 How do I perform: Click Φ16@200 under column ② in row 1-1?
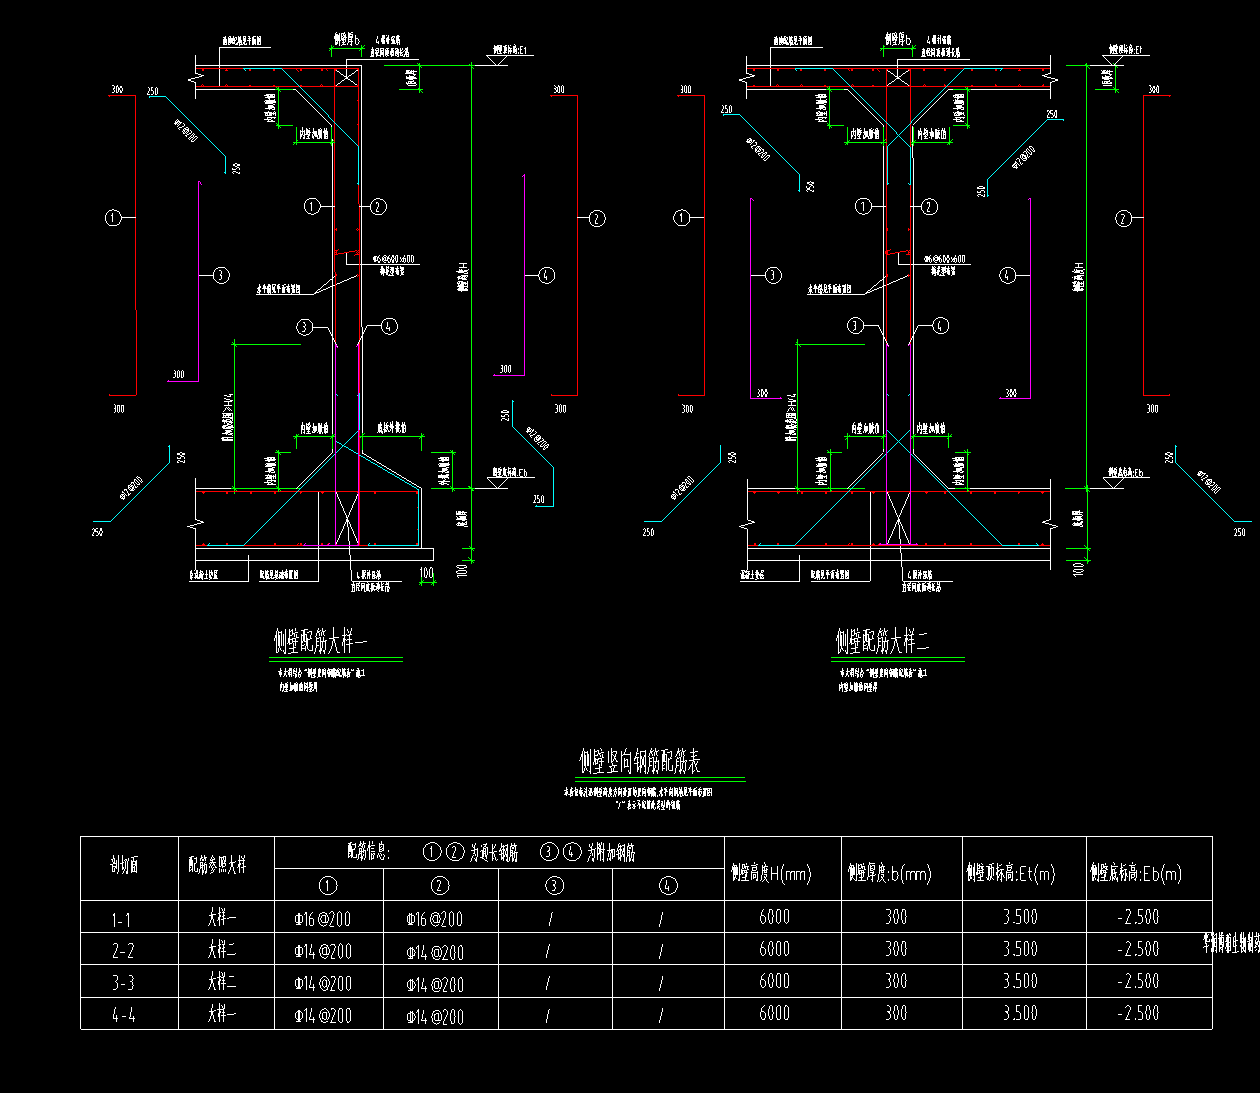[x=435, y=919]
